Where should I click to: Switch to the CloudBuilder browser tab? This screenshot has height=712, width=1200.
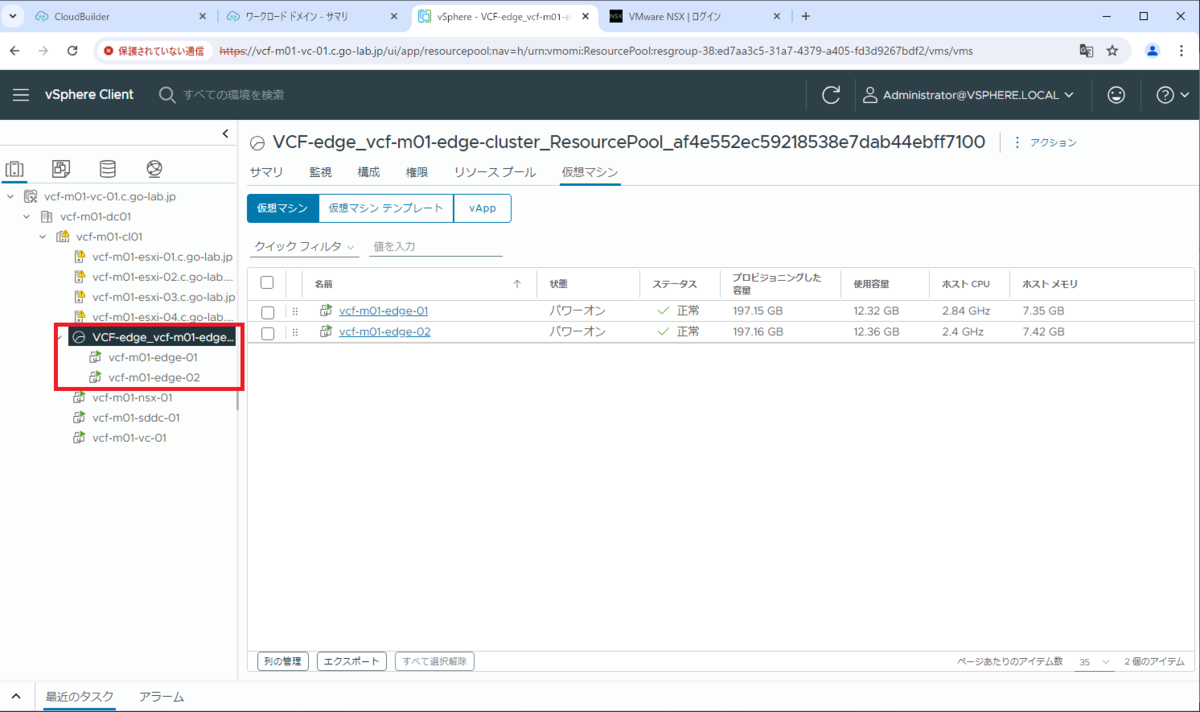118,17
